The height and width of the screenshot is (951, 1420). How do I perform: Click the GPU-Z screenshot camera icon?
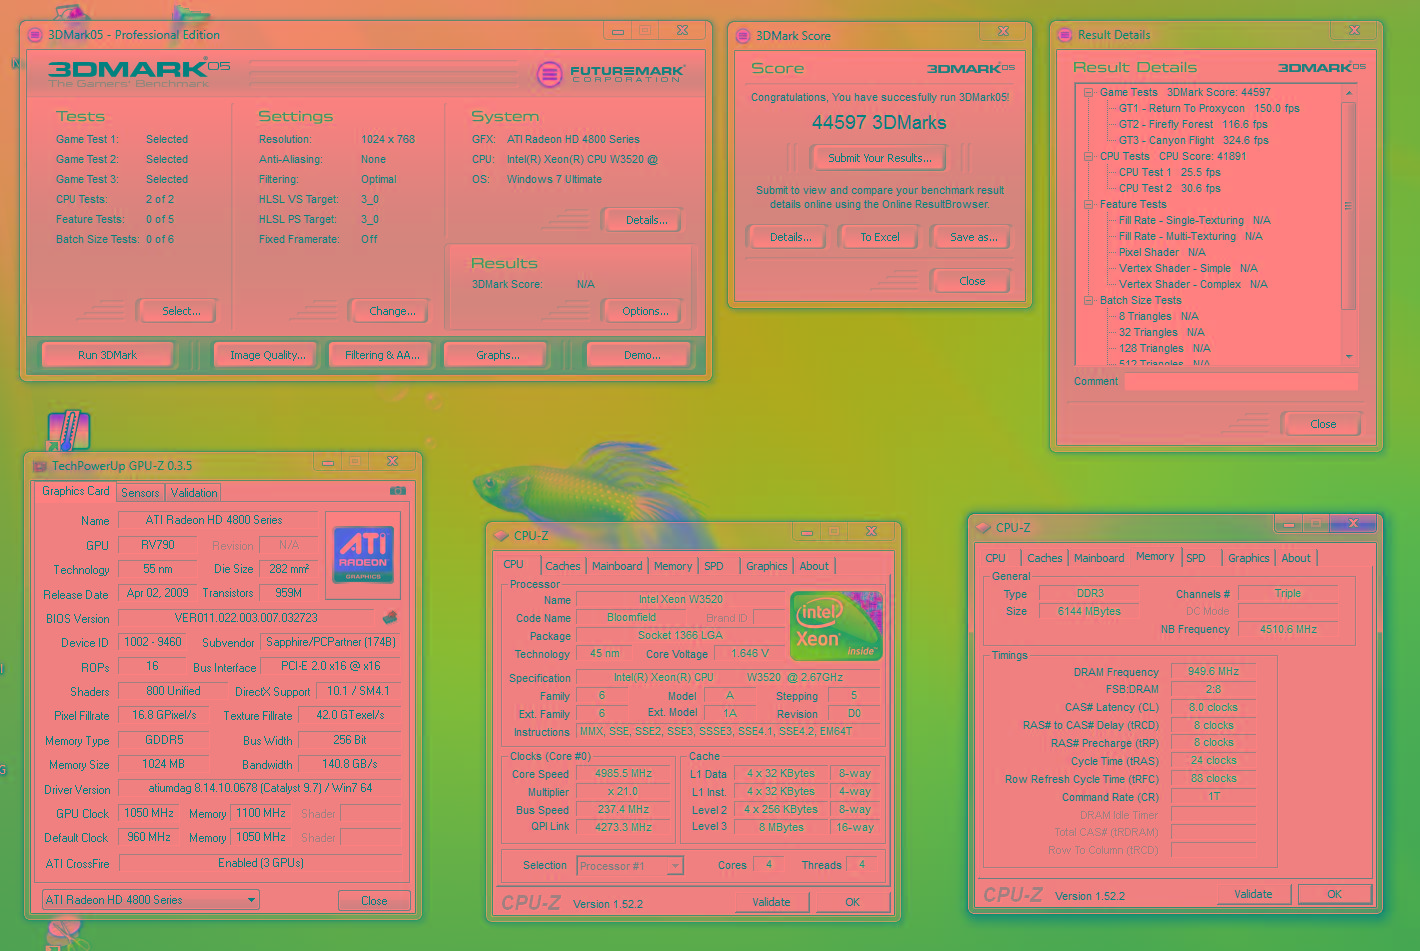pos(397,491)
